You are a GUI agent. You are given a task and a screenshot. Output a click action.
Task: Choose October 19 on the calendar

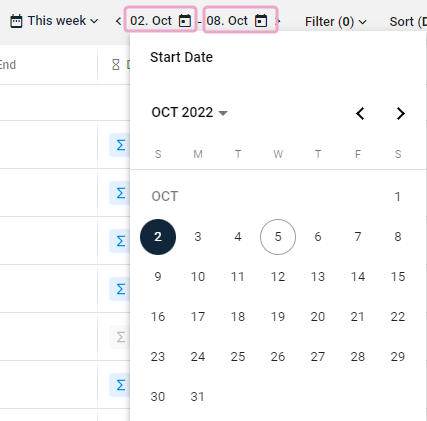pos(278,317)
